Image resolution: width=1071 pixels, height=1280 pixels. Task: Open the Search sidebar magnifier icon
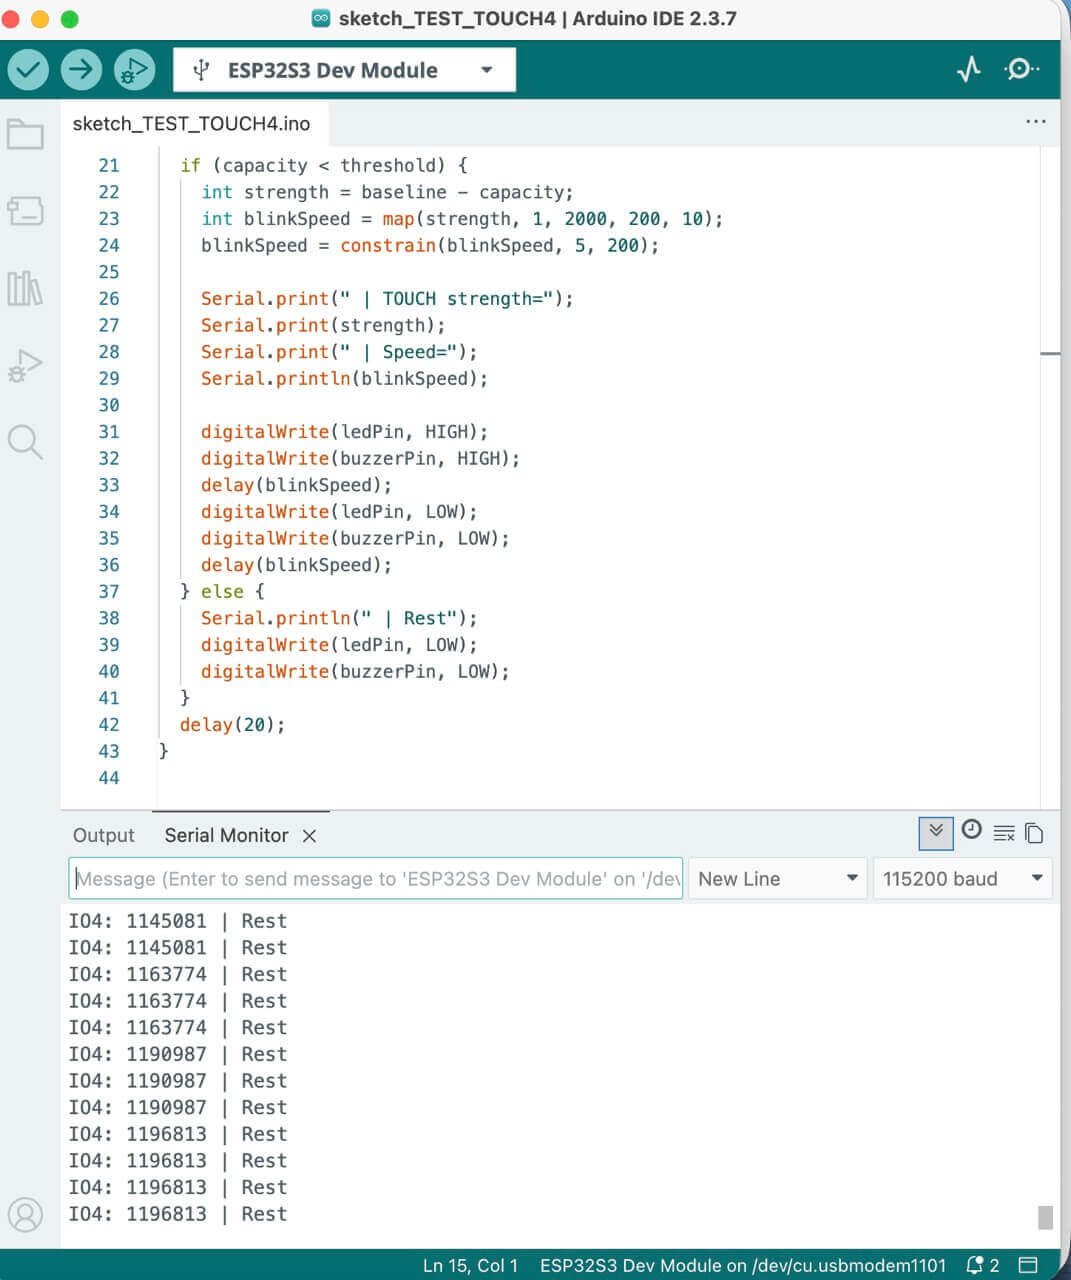tap(25, 441)
